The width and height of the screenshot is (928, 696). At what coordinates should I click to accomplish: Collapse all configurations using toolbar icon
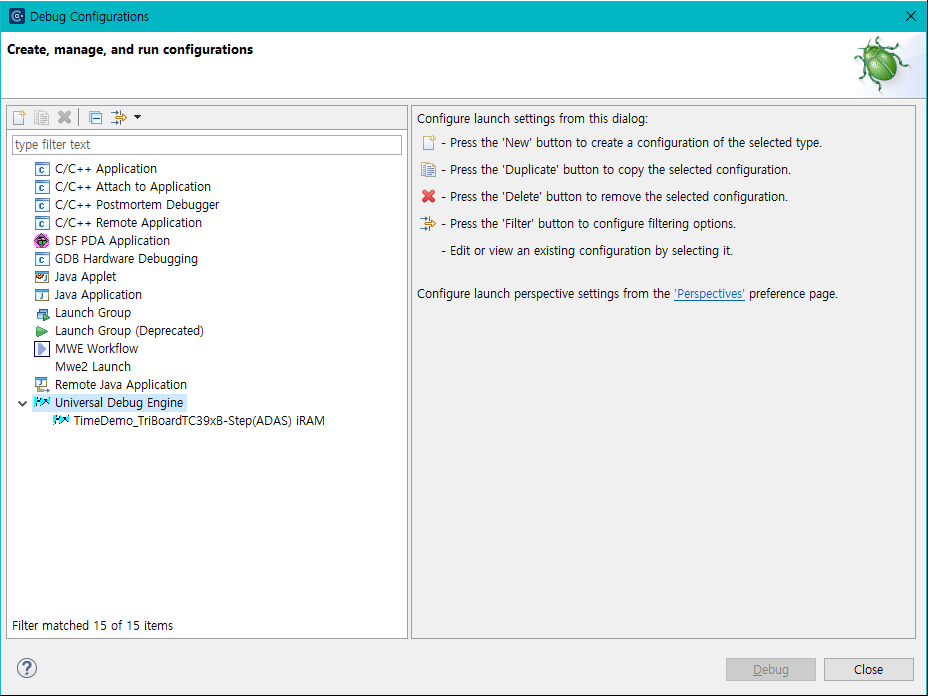tap(95, 117)
